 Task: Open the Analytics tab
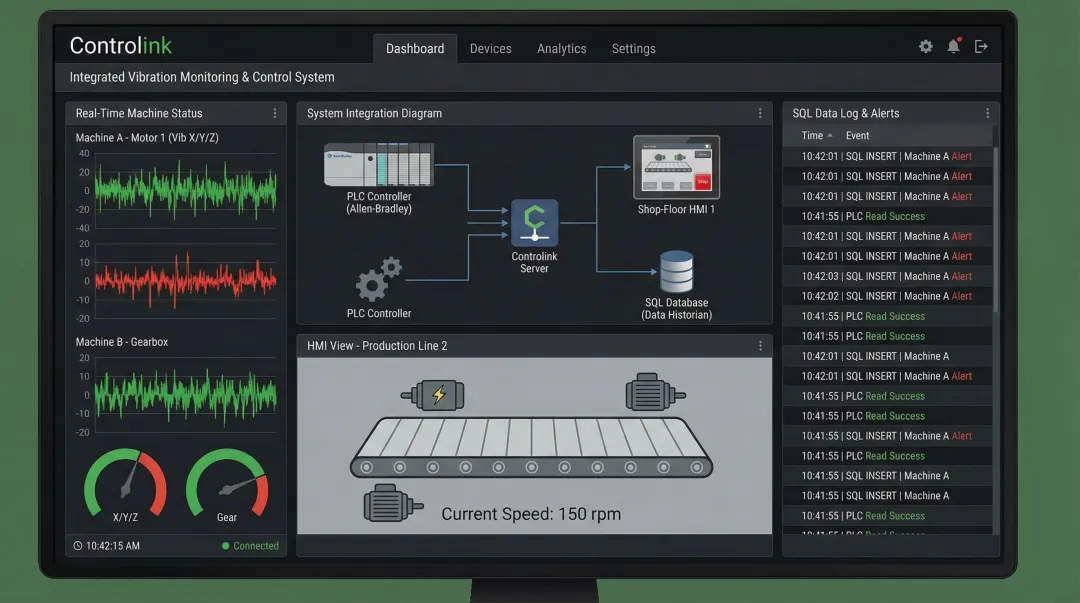pyautogui.click(x=561, y=48)
